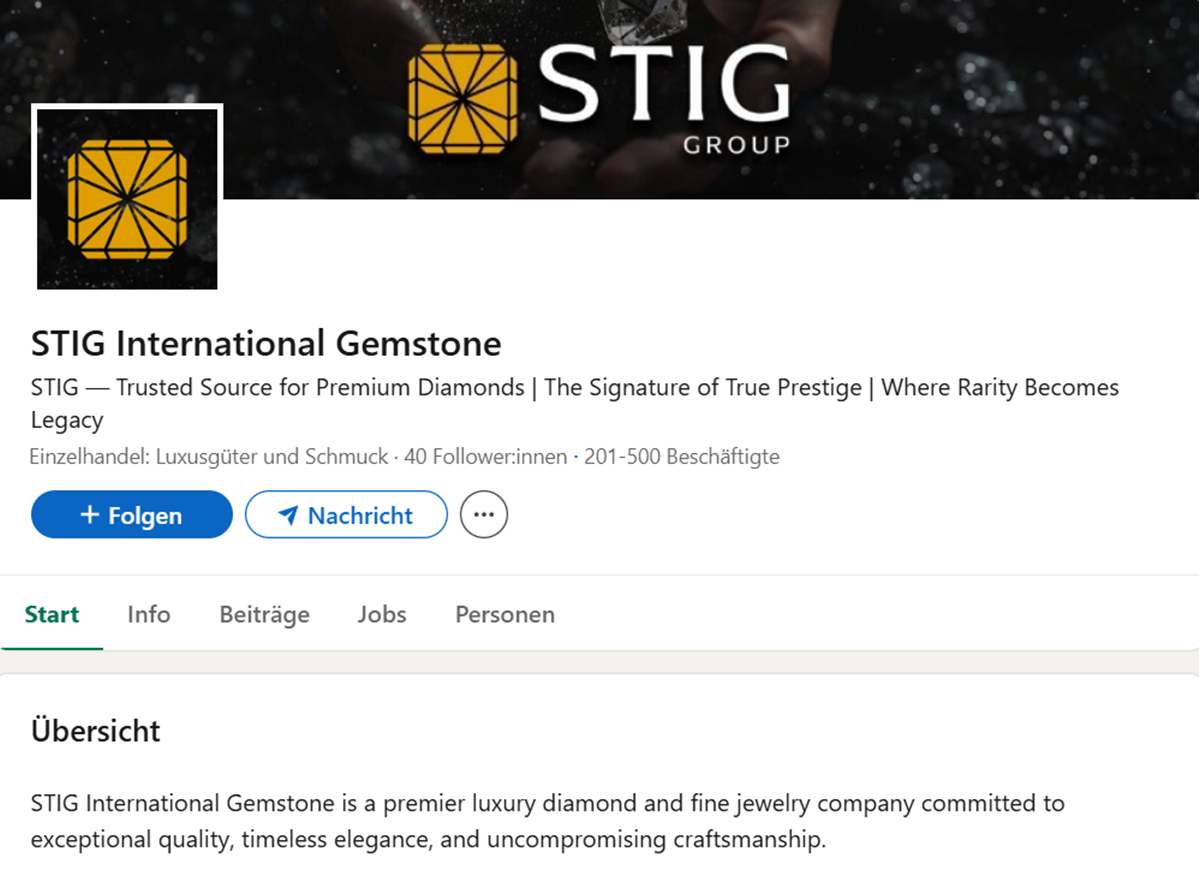Switch to the Info tab
The image size is (1199, 869).
[x=148, y=614]
